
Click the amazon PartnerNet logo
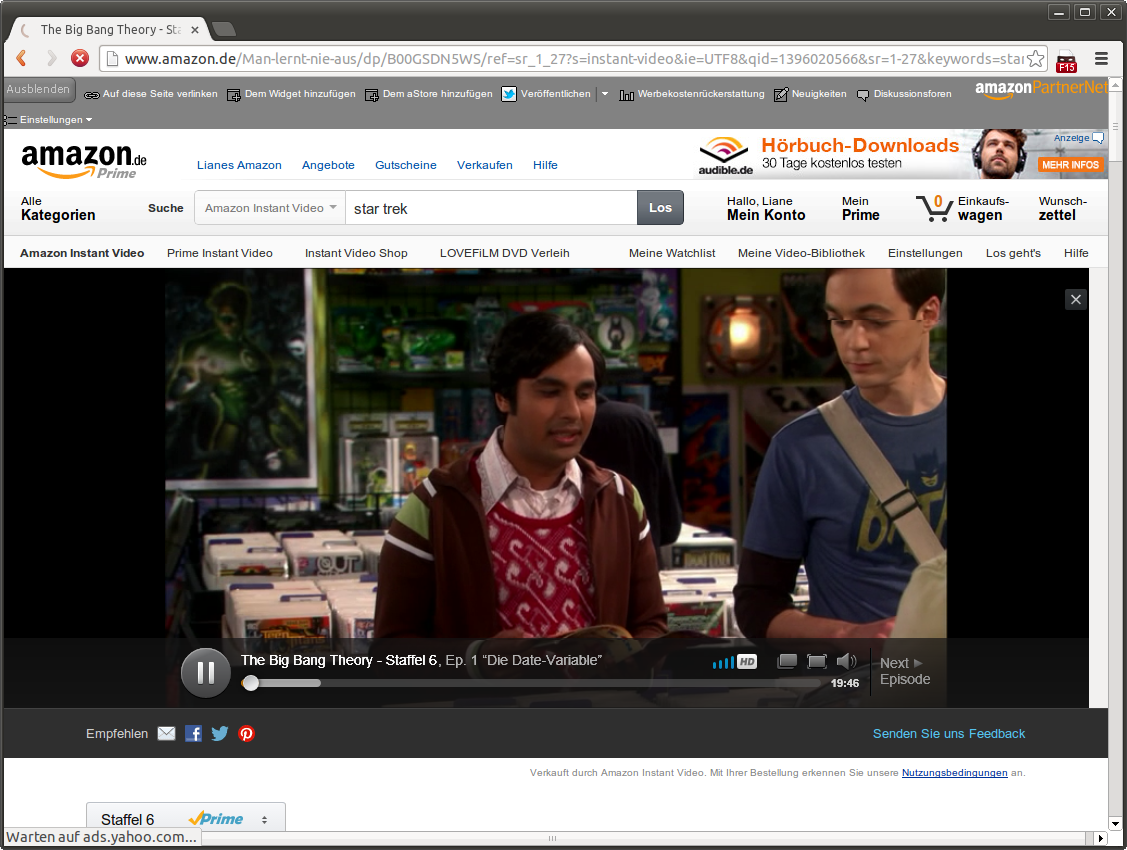(x=1041, y=88)
